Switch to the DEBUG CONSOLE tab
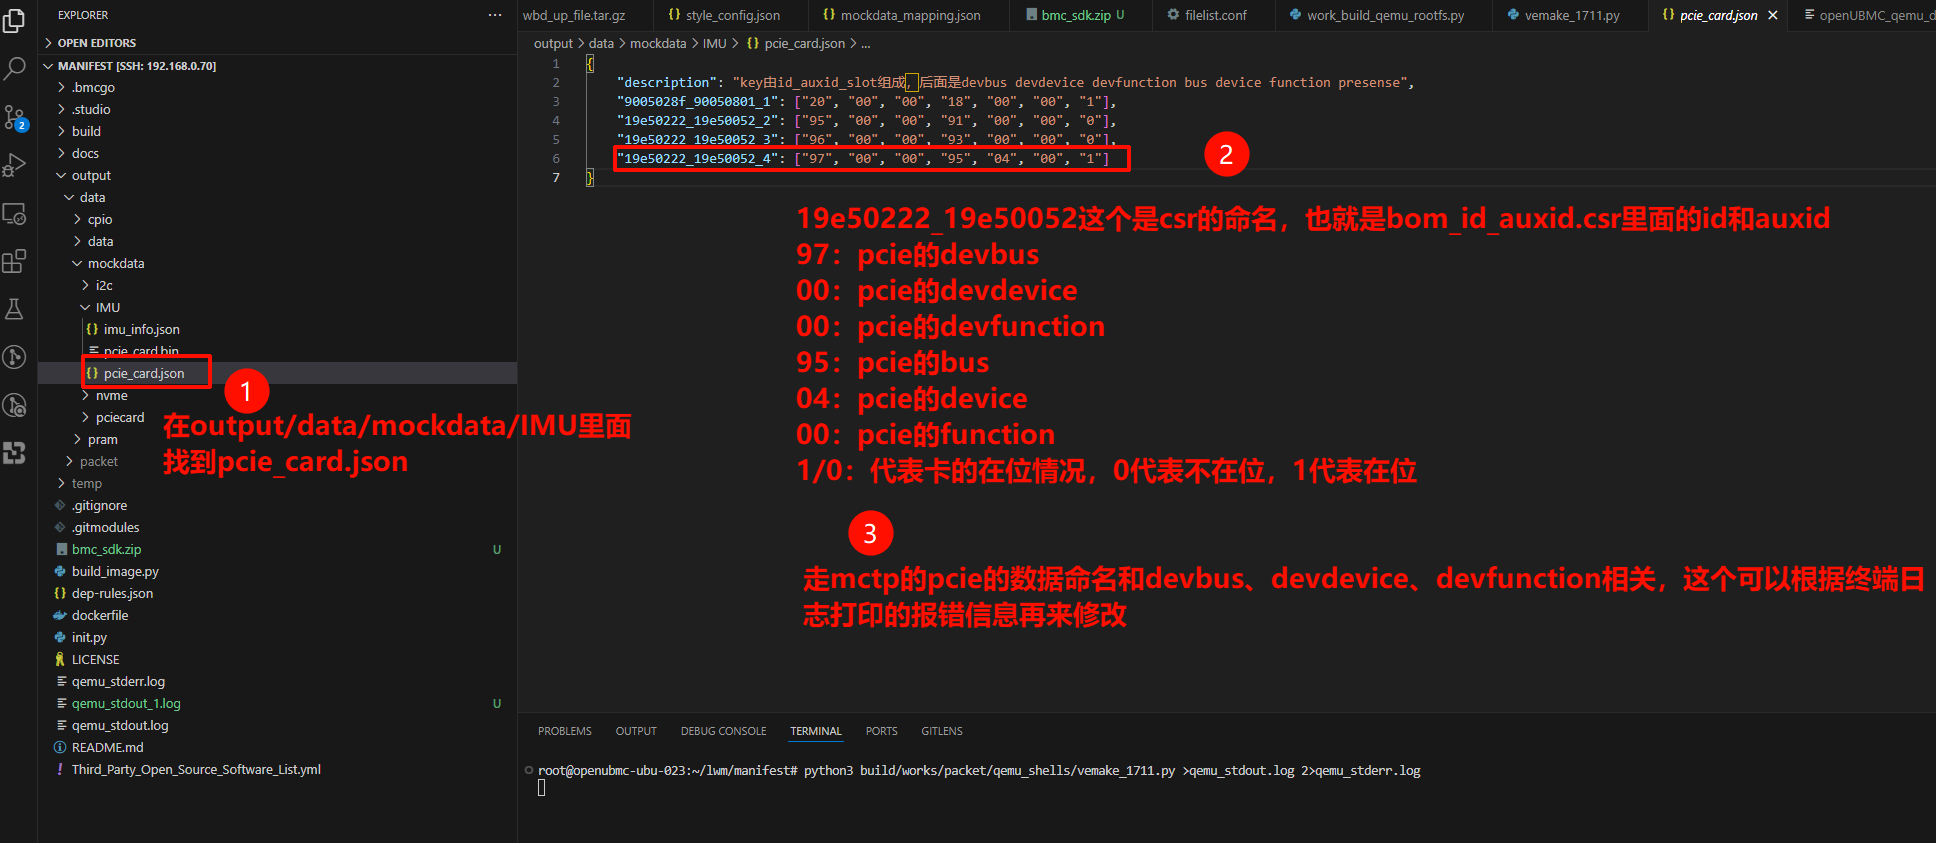This screenshot has width=1936, height=843. 723,731
